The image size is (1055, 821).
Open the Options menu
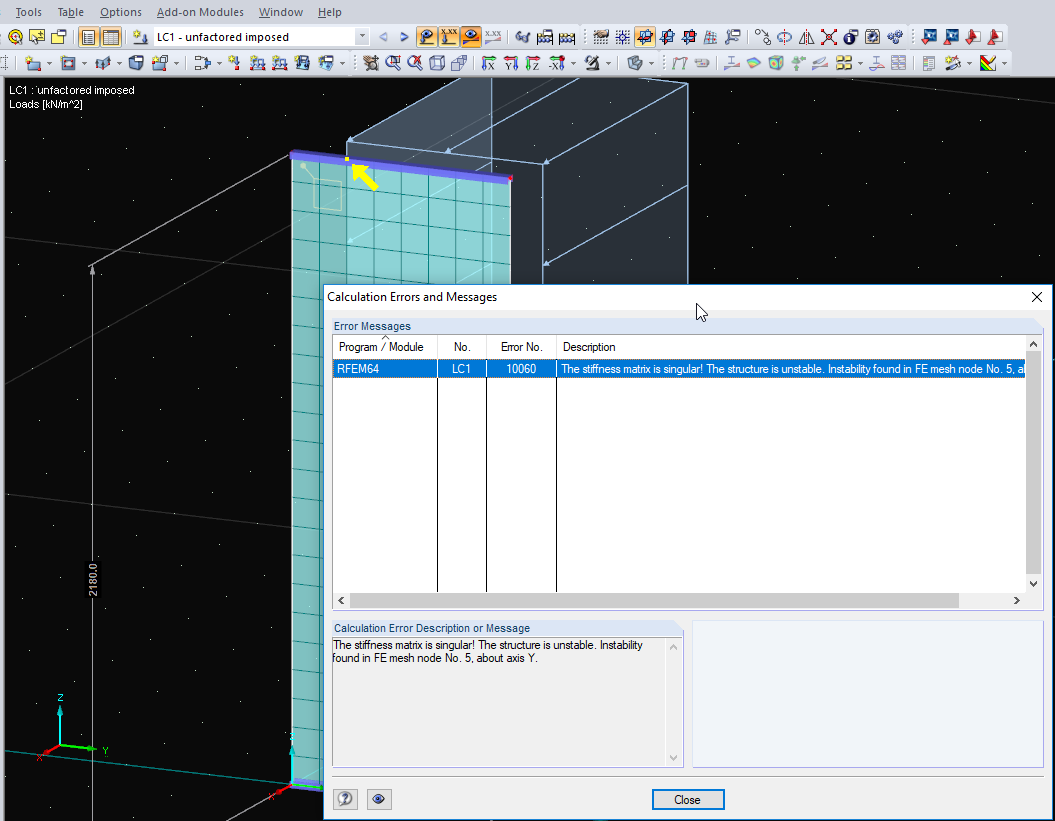(120, 12)
